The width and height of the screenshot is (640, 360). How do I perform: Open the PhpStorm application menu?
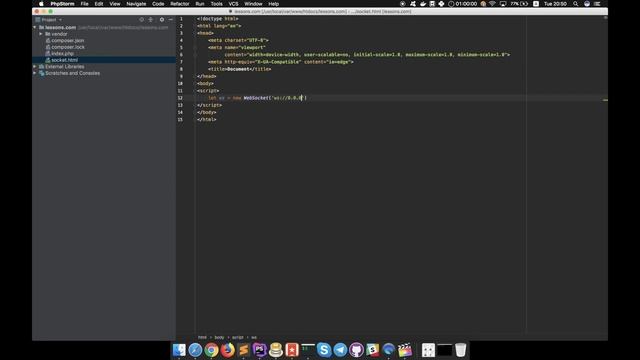click(x=62, y=4)
